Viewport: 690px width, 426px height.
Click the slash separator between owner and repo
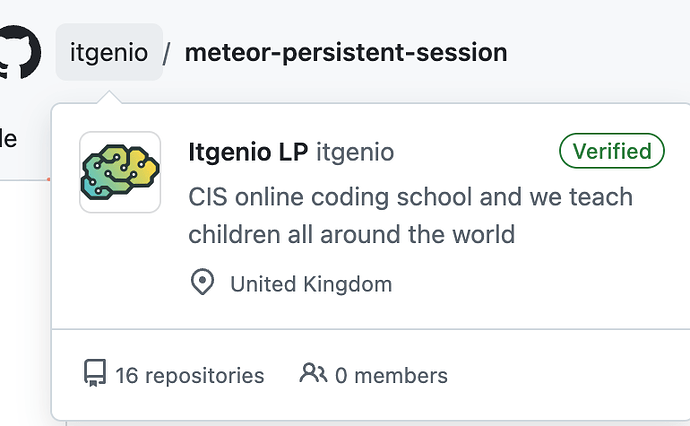[x=167, y=53]
